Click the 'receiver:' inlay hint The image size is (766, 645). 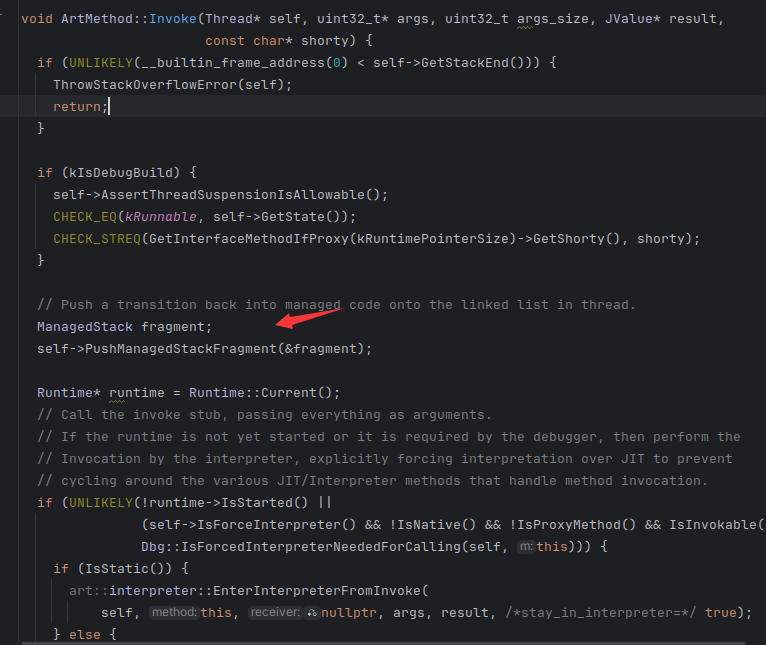click(275, 612)
